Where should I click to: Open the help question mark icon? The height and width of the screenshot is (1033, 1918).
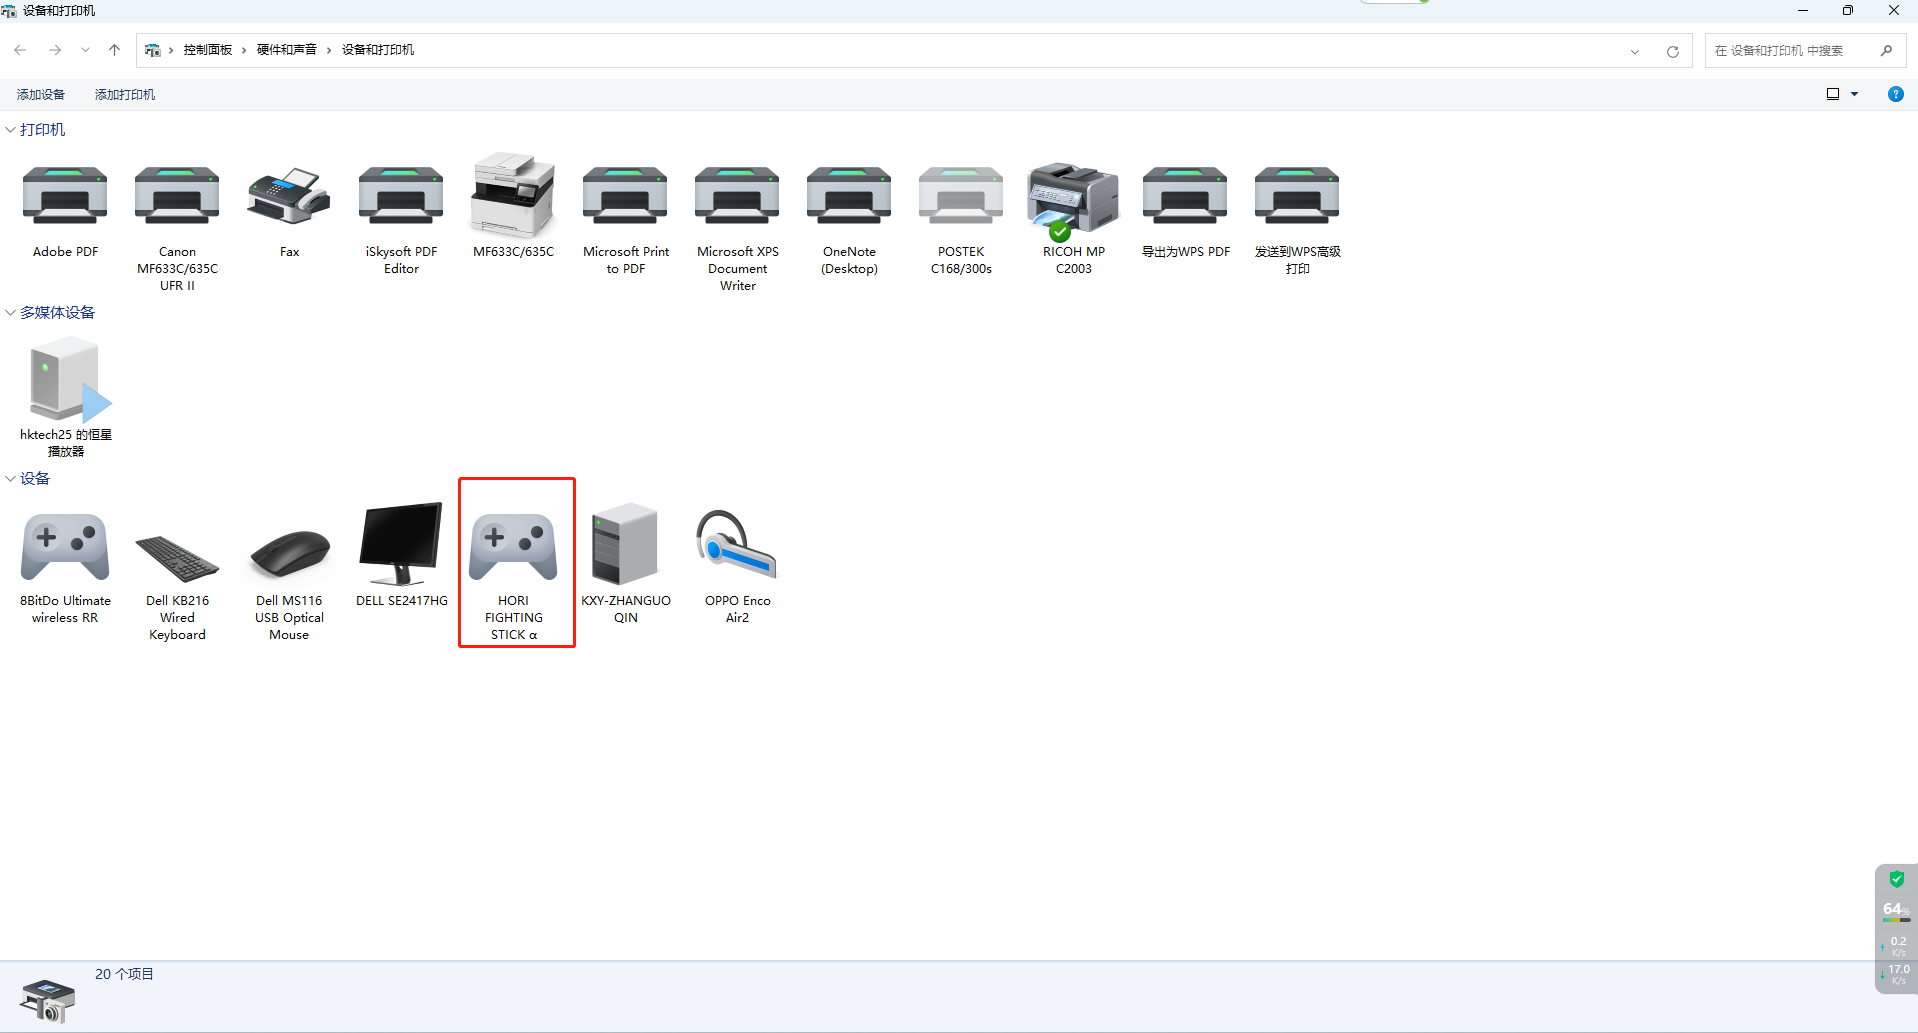click(x=1895, y=94)
